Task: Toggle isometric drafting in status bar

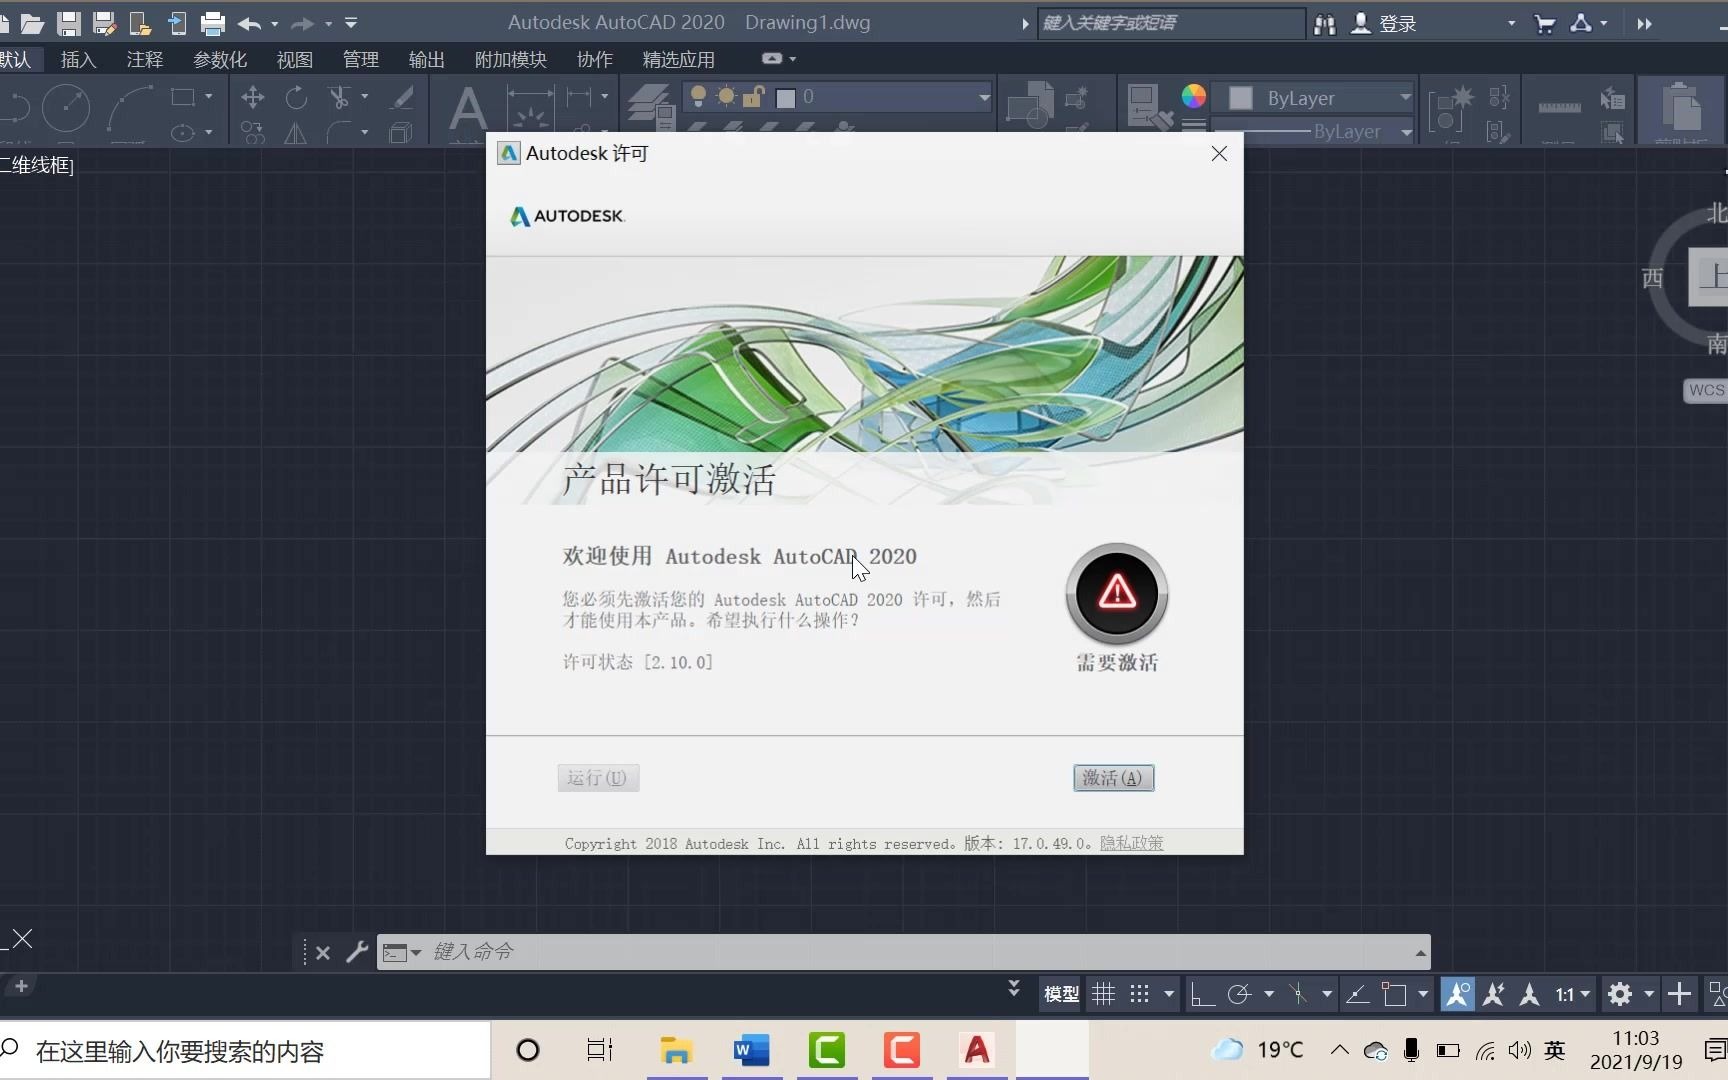Action: point(1298,994)
